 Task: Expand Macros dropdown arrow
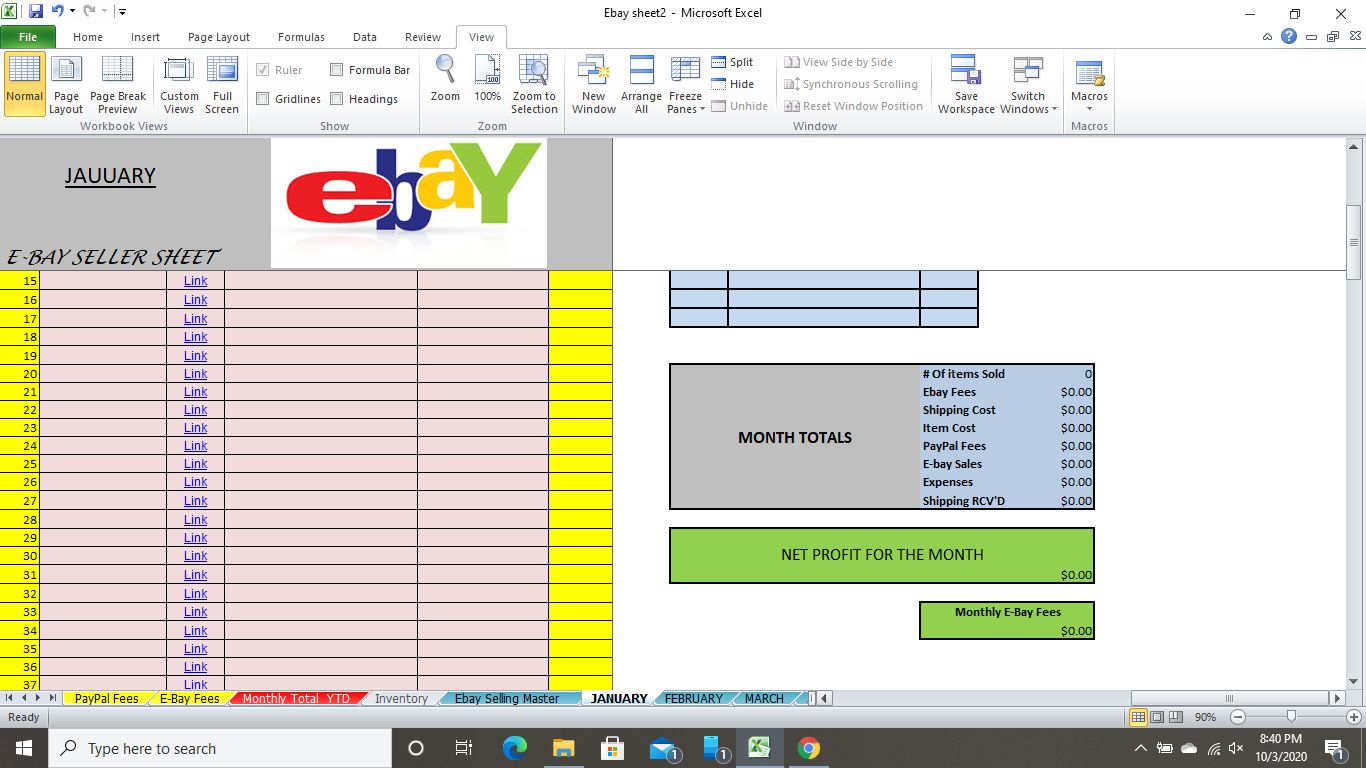pyautogui.click(x=1089, y=108)
